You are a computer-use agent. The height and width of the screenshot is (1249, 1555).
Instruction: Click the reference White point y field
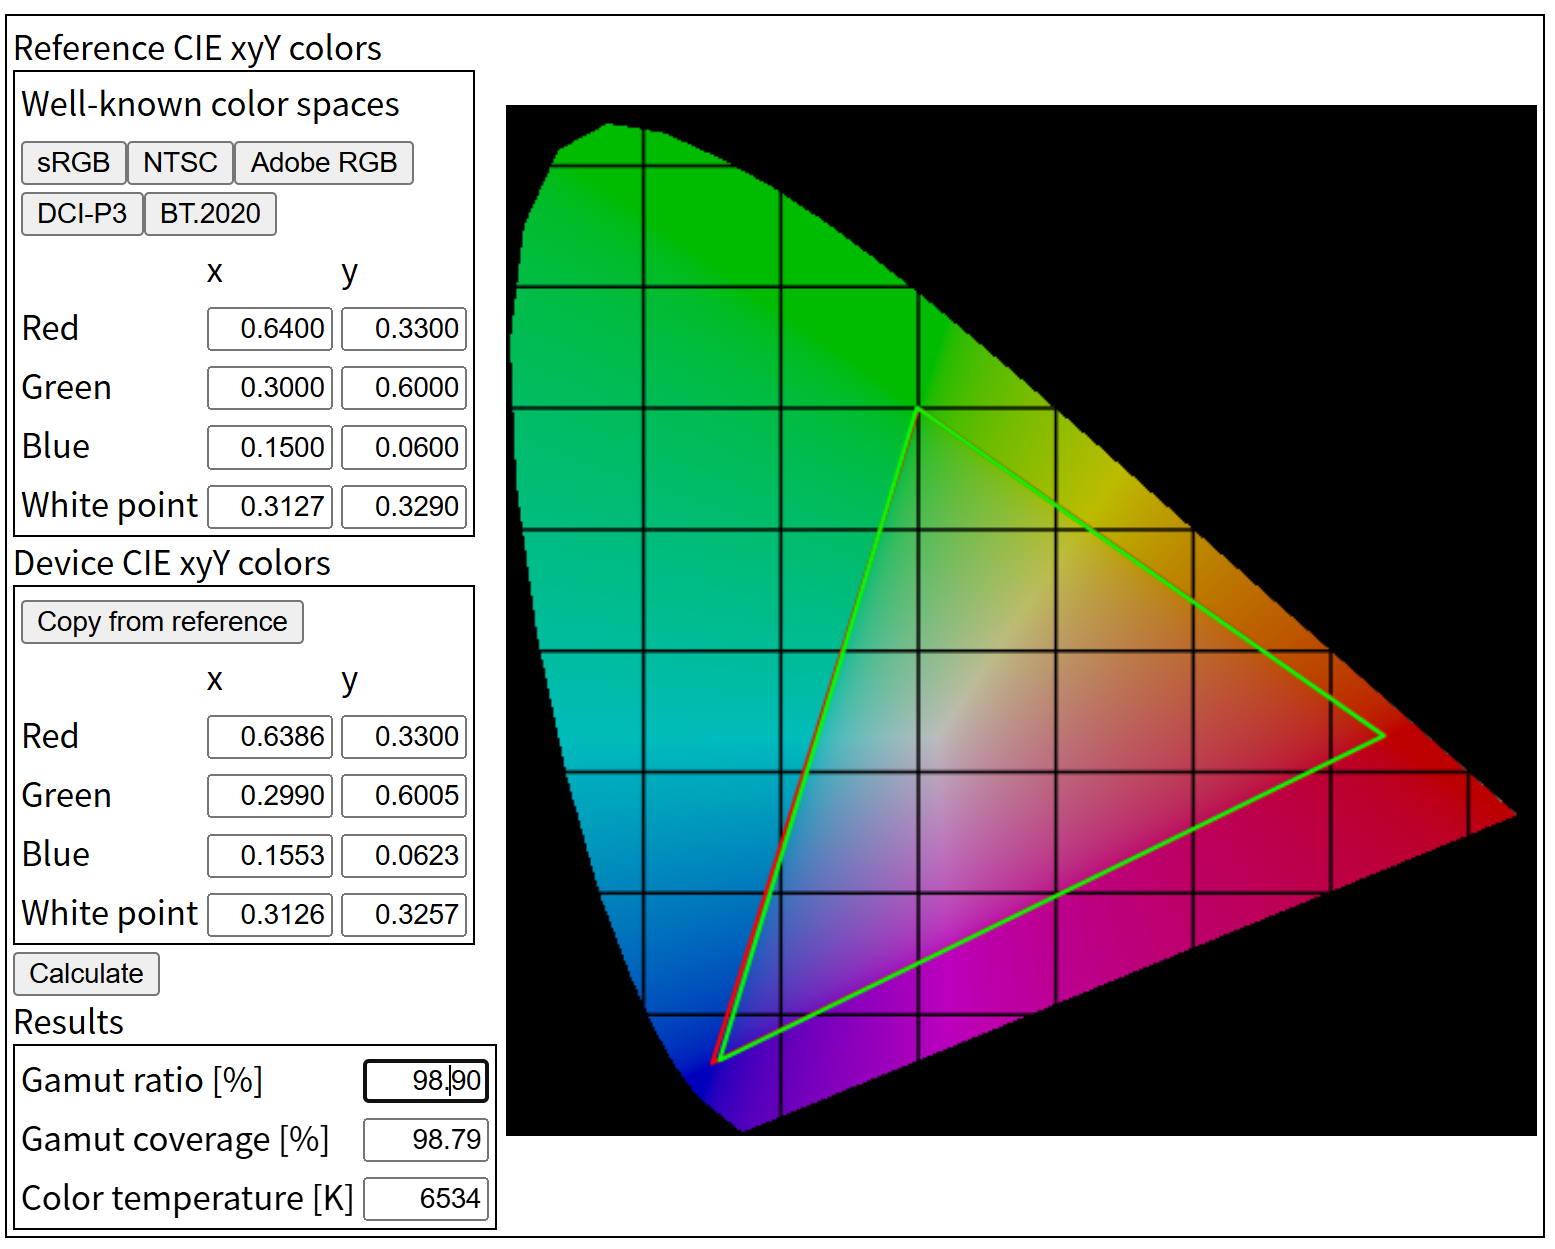point(404,506)
